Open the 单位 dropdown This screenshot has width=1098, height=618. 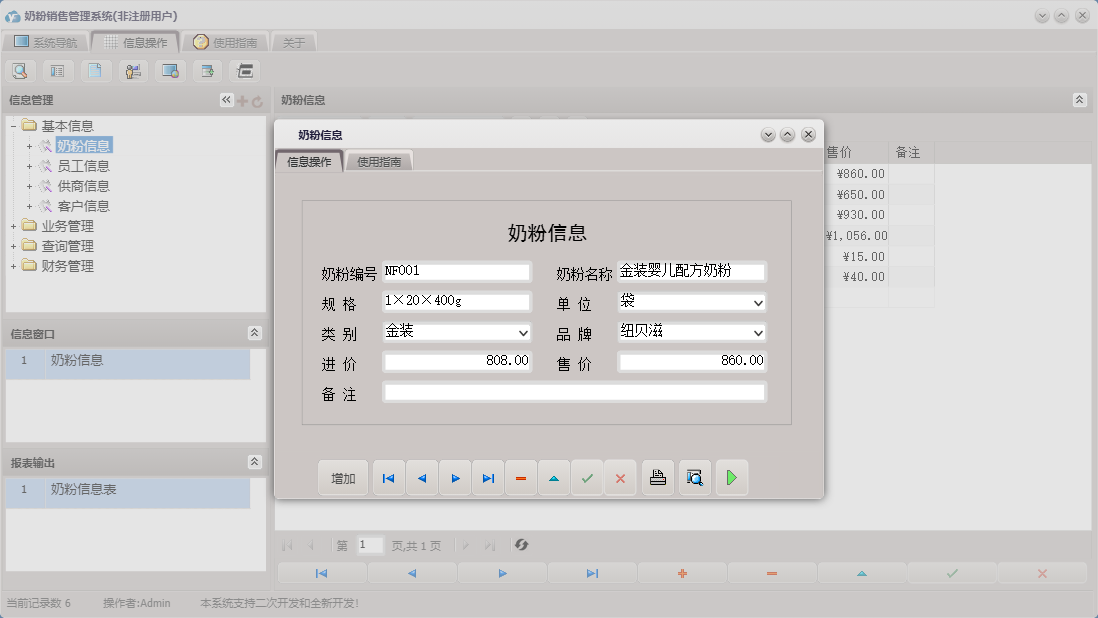[x=758, y=301]
